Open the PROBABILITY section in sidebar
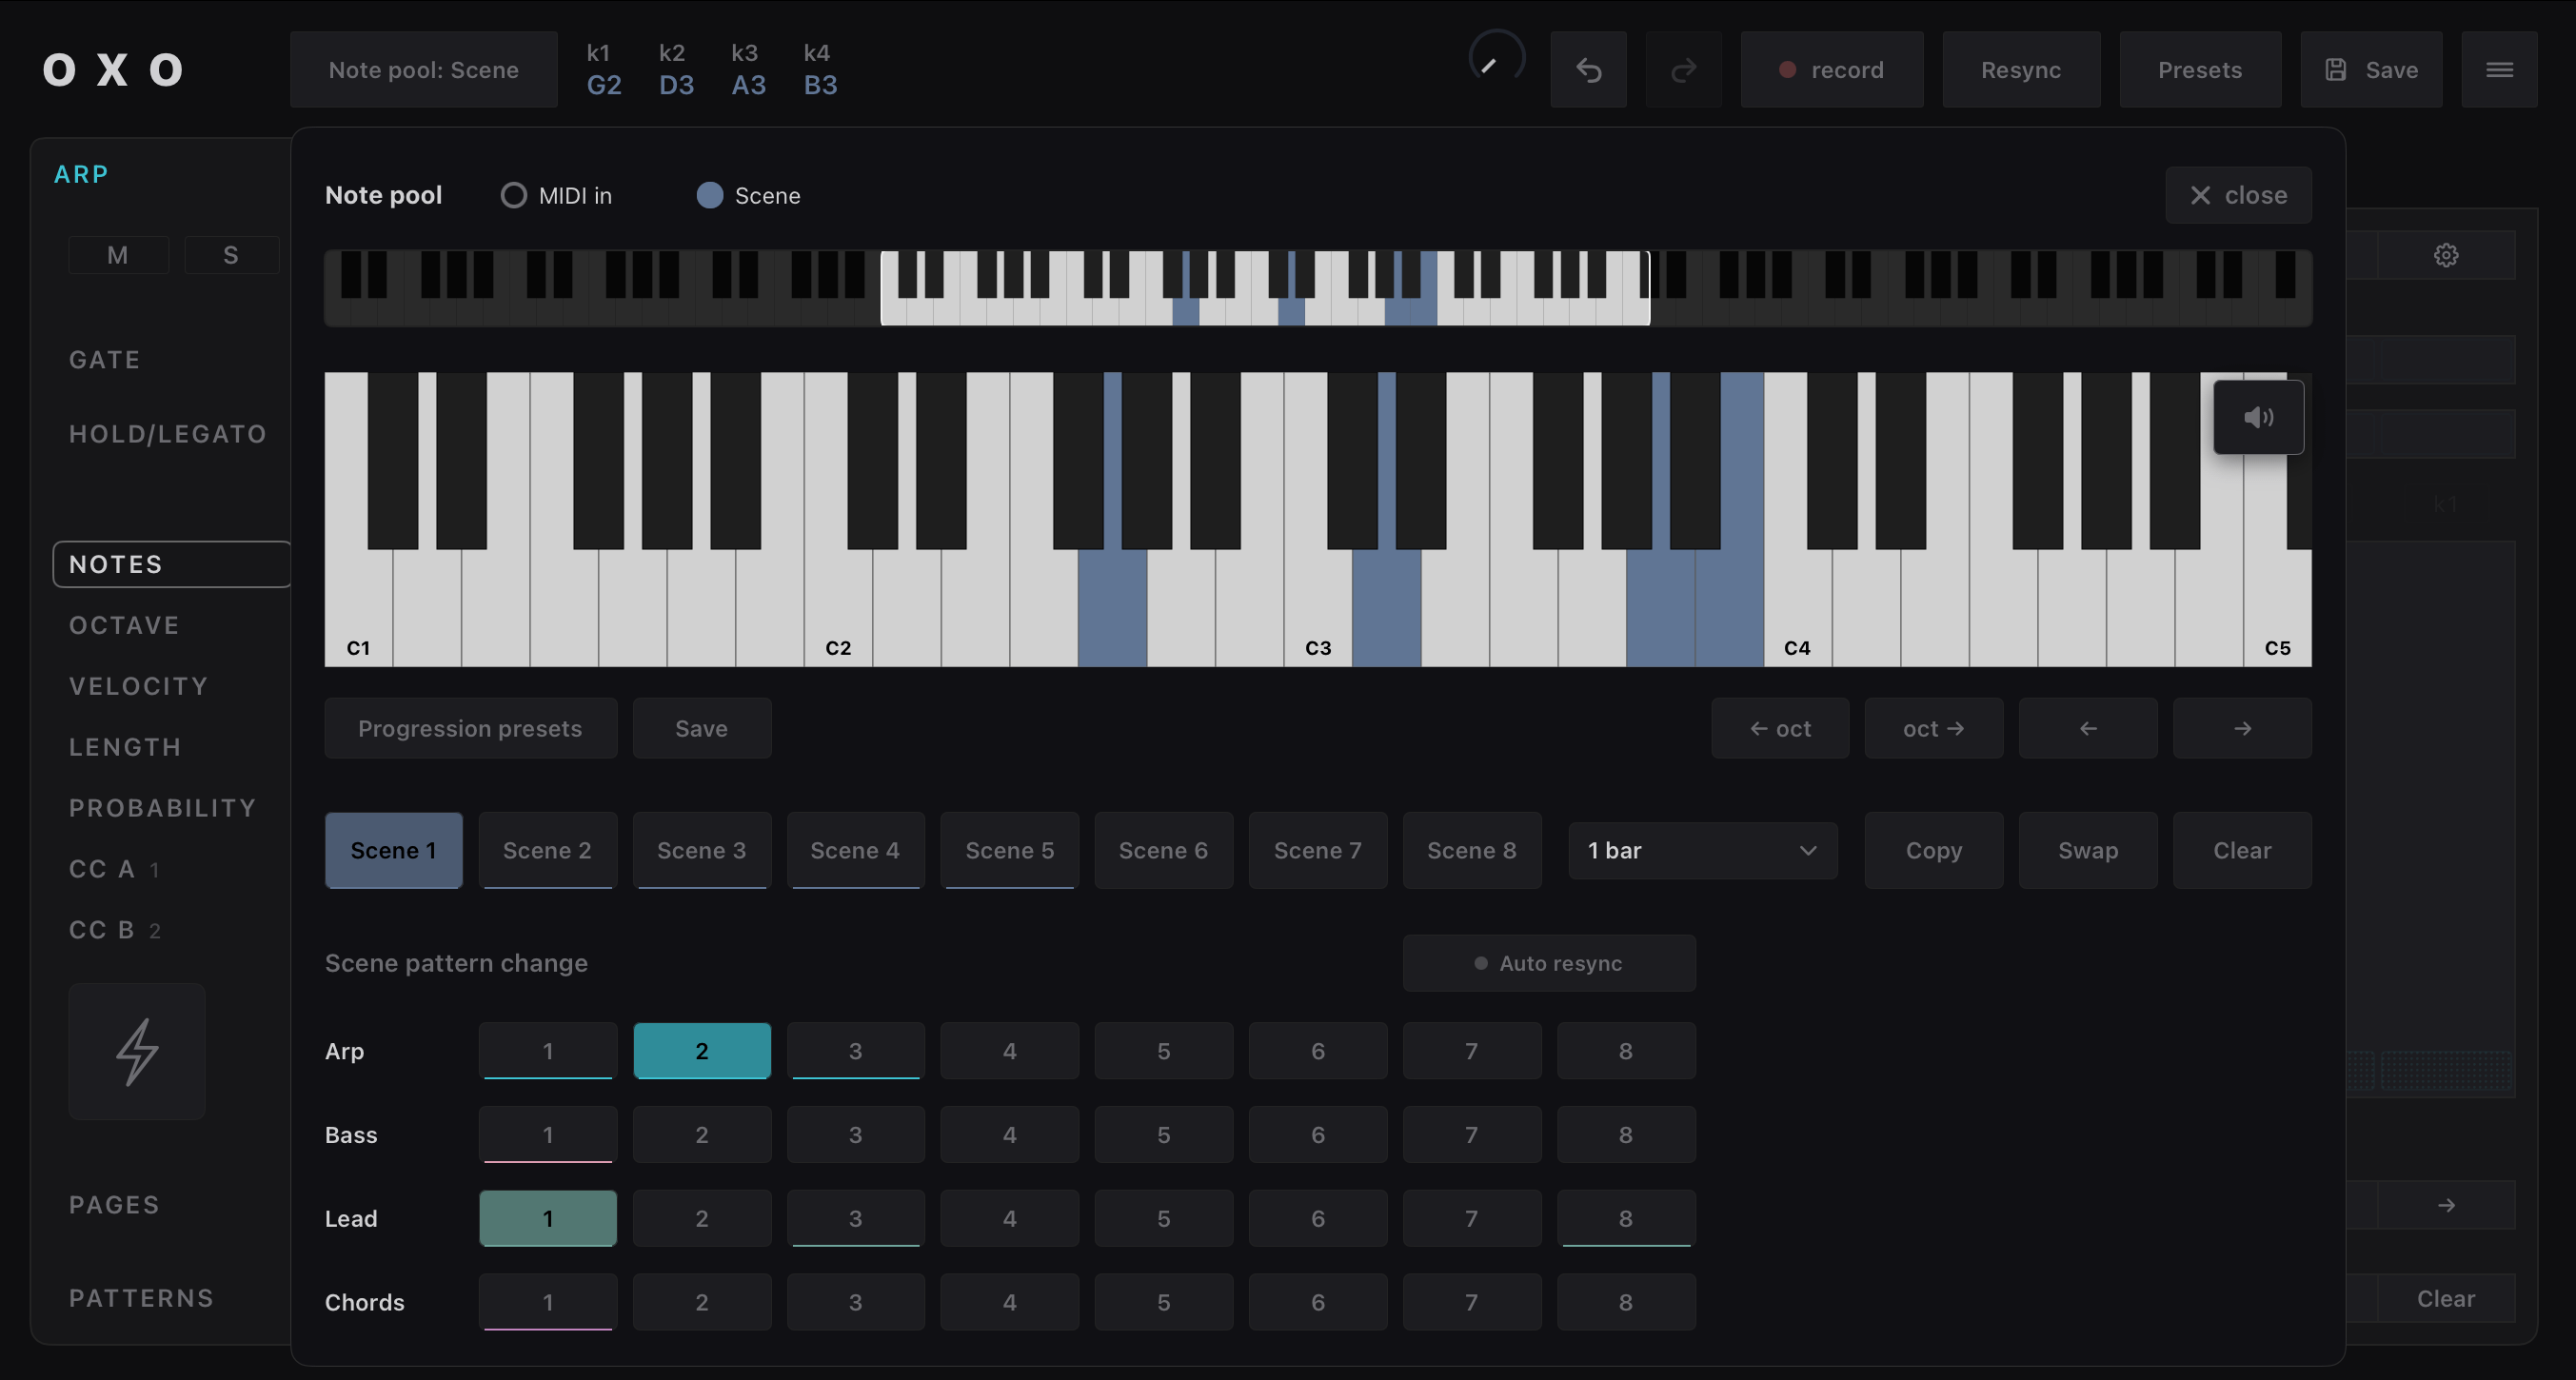The image size is (2576, 1380). tap(163, 808)
